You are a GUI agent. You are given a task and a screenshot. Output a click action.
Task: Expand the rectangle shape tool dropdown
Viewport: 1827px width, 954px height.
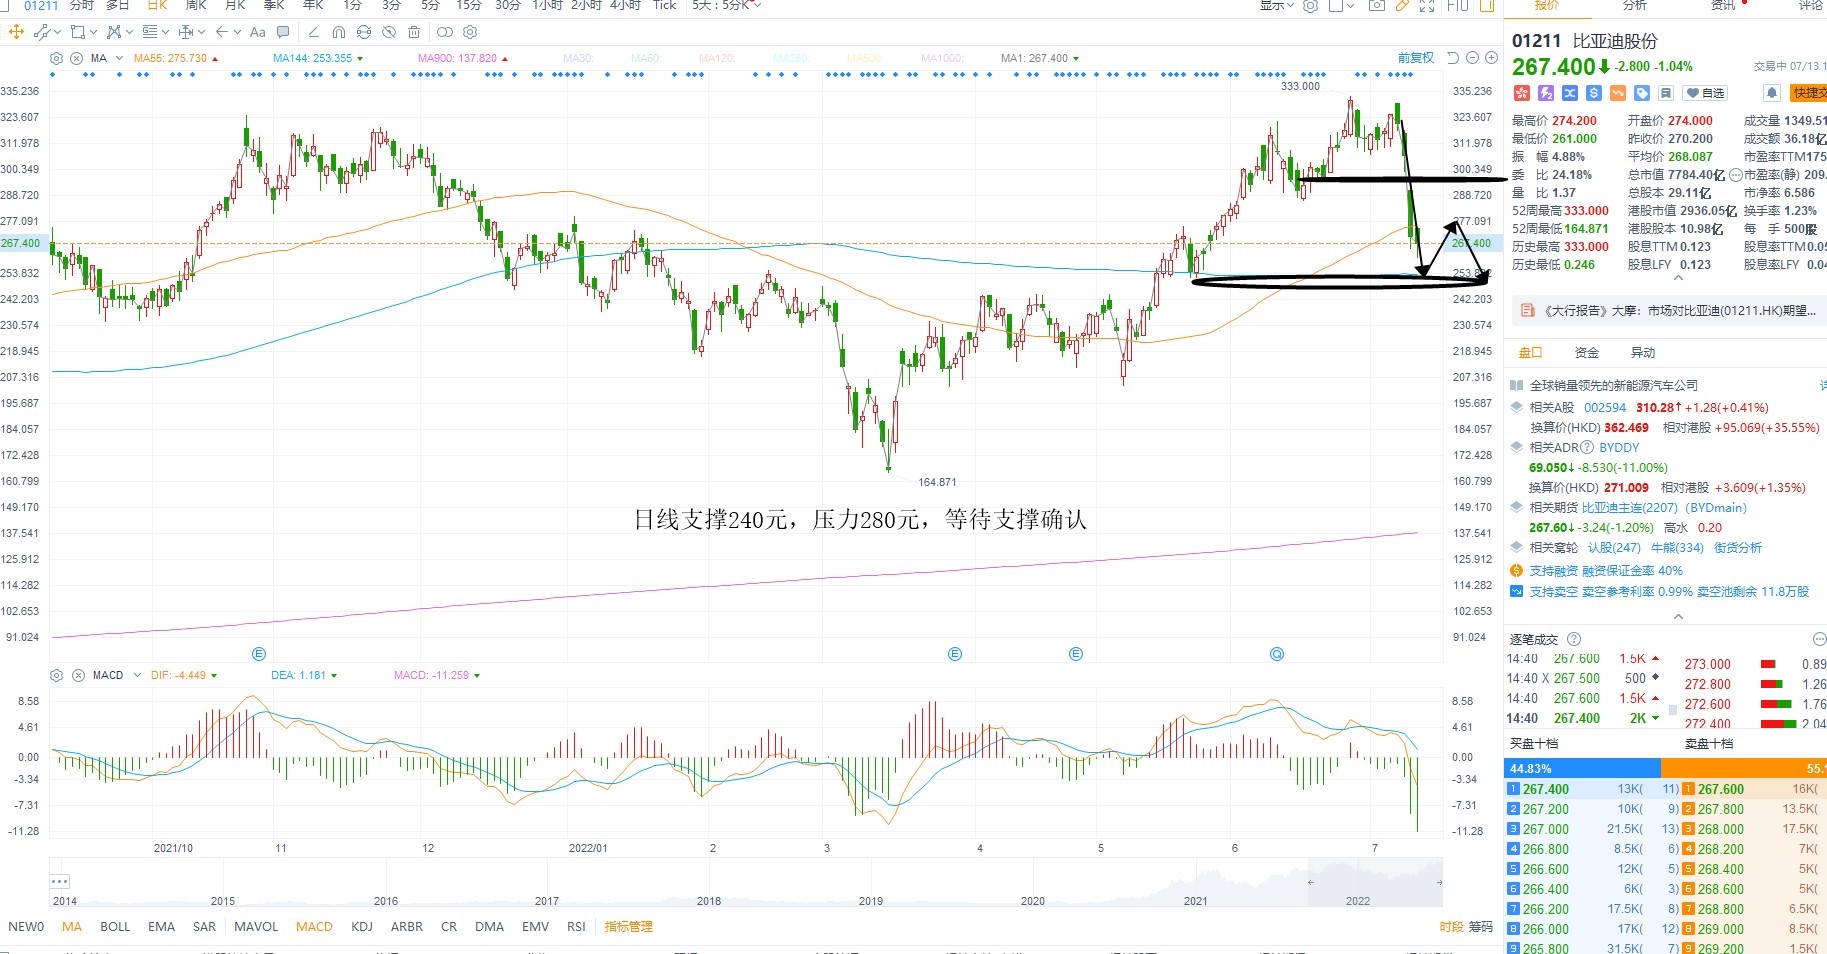(x=92, y=32)
